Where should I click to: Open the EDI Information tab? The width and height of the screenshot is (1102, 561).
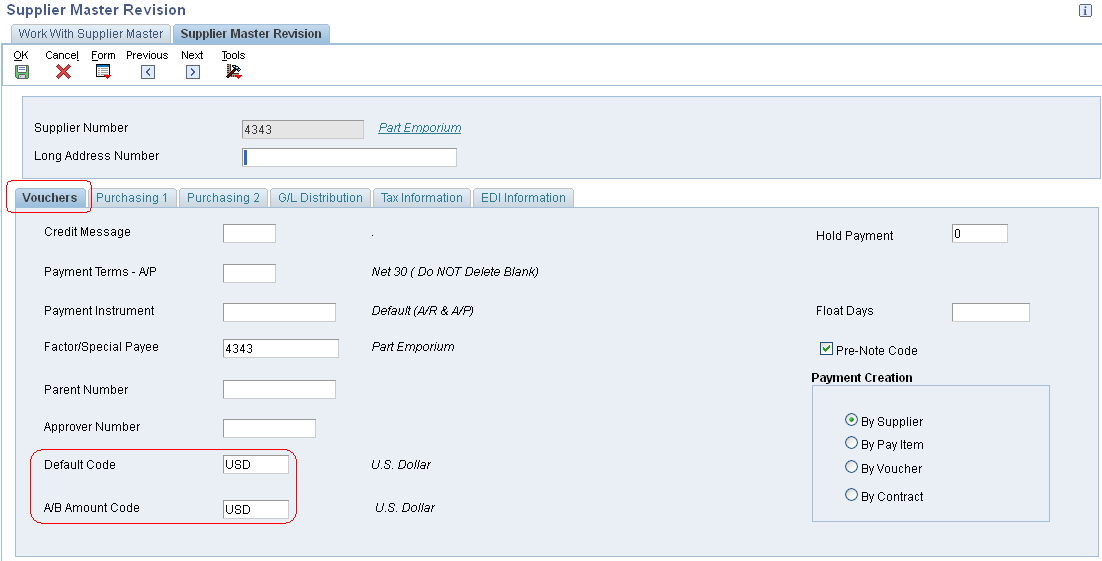point(523,198)
